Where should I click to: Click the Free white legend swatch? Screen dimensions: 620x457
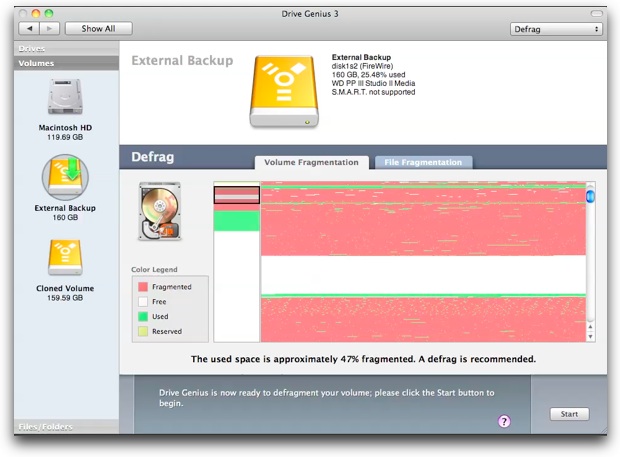point(143,302)
